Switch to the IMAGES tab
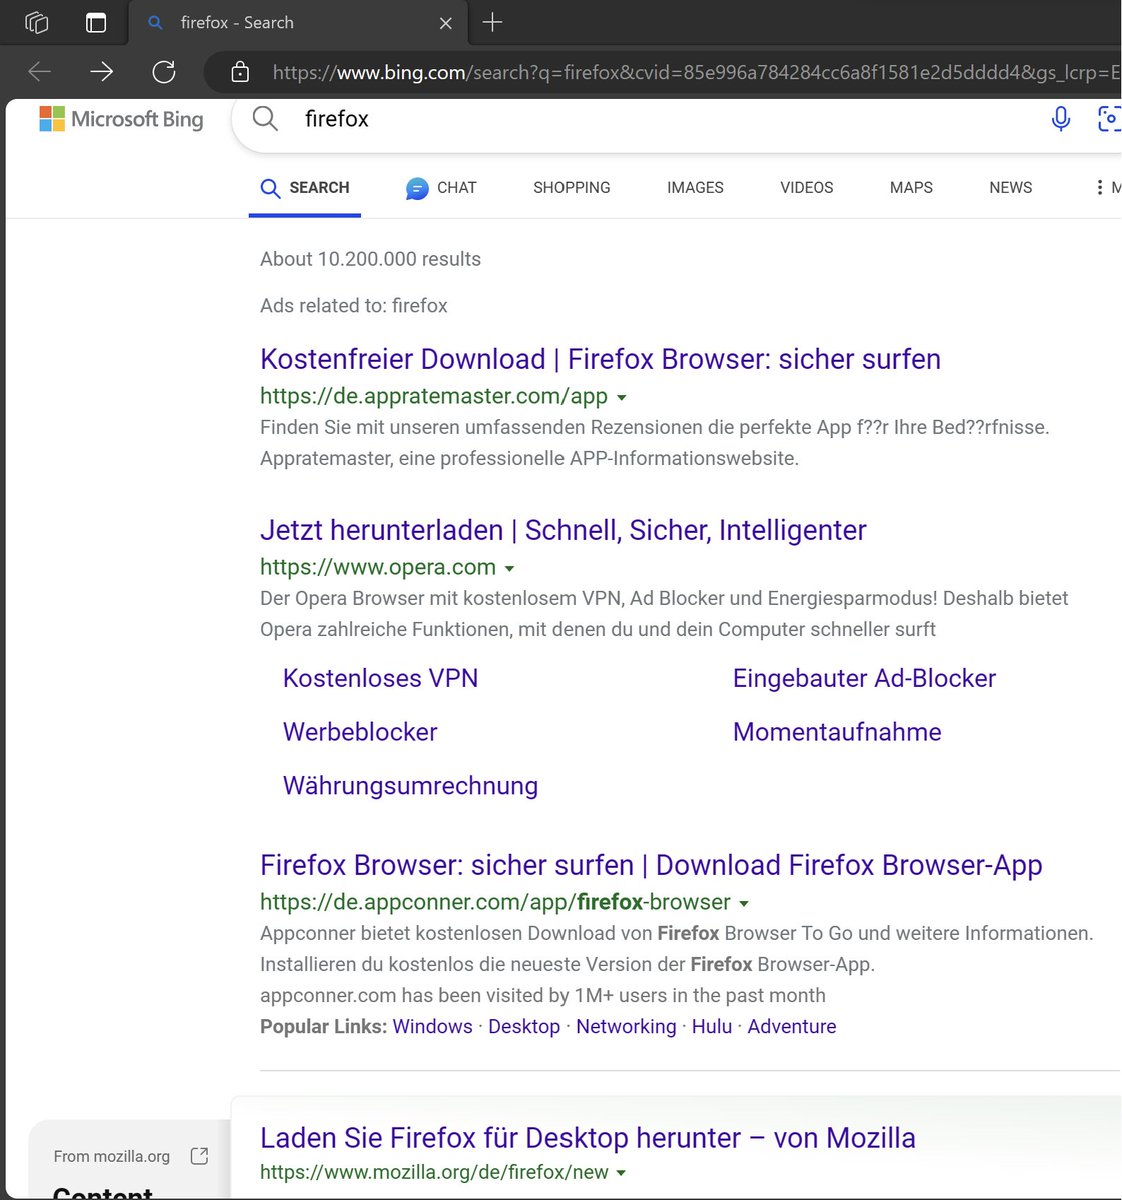The width and height of the screenshot is (1122, 1200). (x=695, y=187)
